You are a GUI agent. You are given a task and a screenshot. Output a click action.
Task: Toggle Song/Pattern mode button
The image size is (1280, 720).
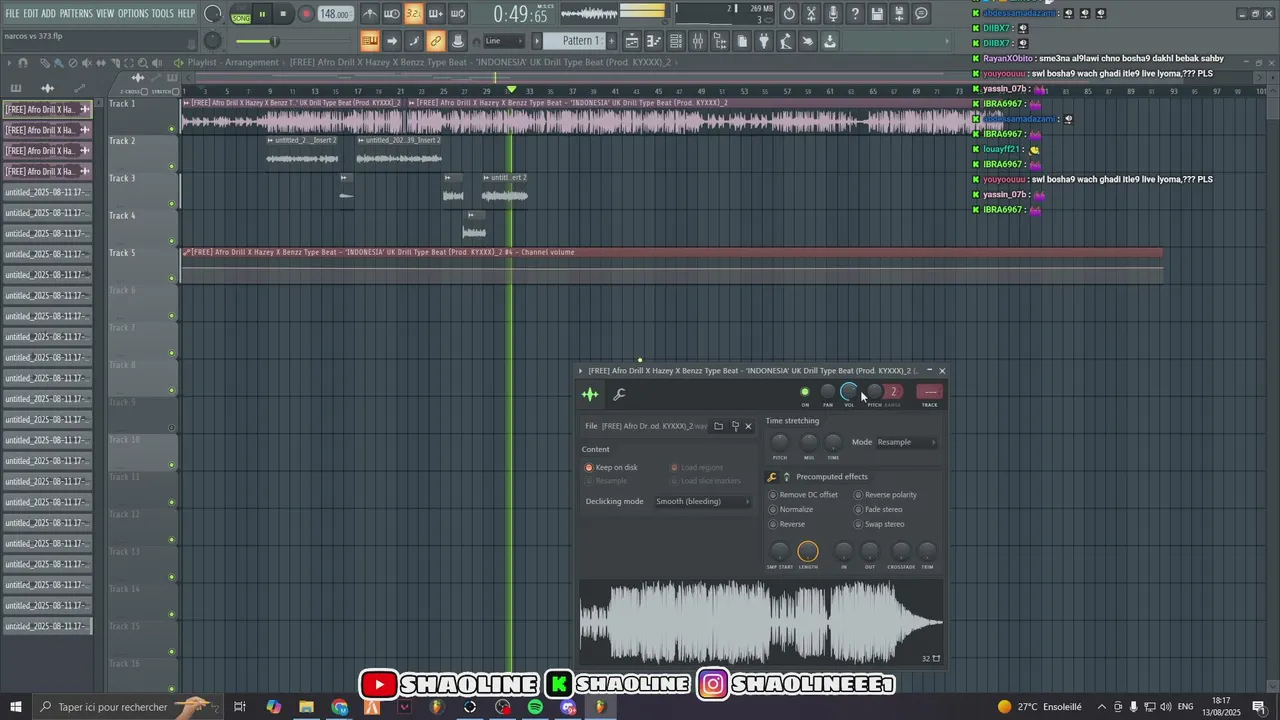[241, 14]
